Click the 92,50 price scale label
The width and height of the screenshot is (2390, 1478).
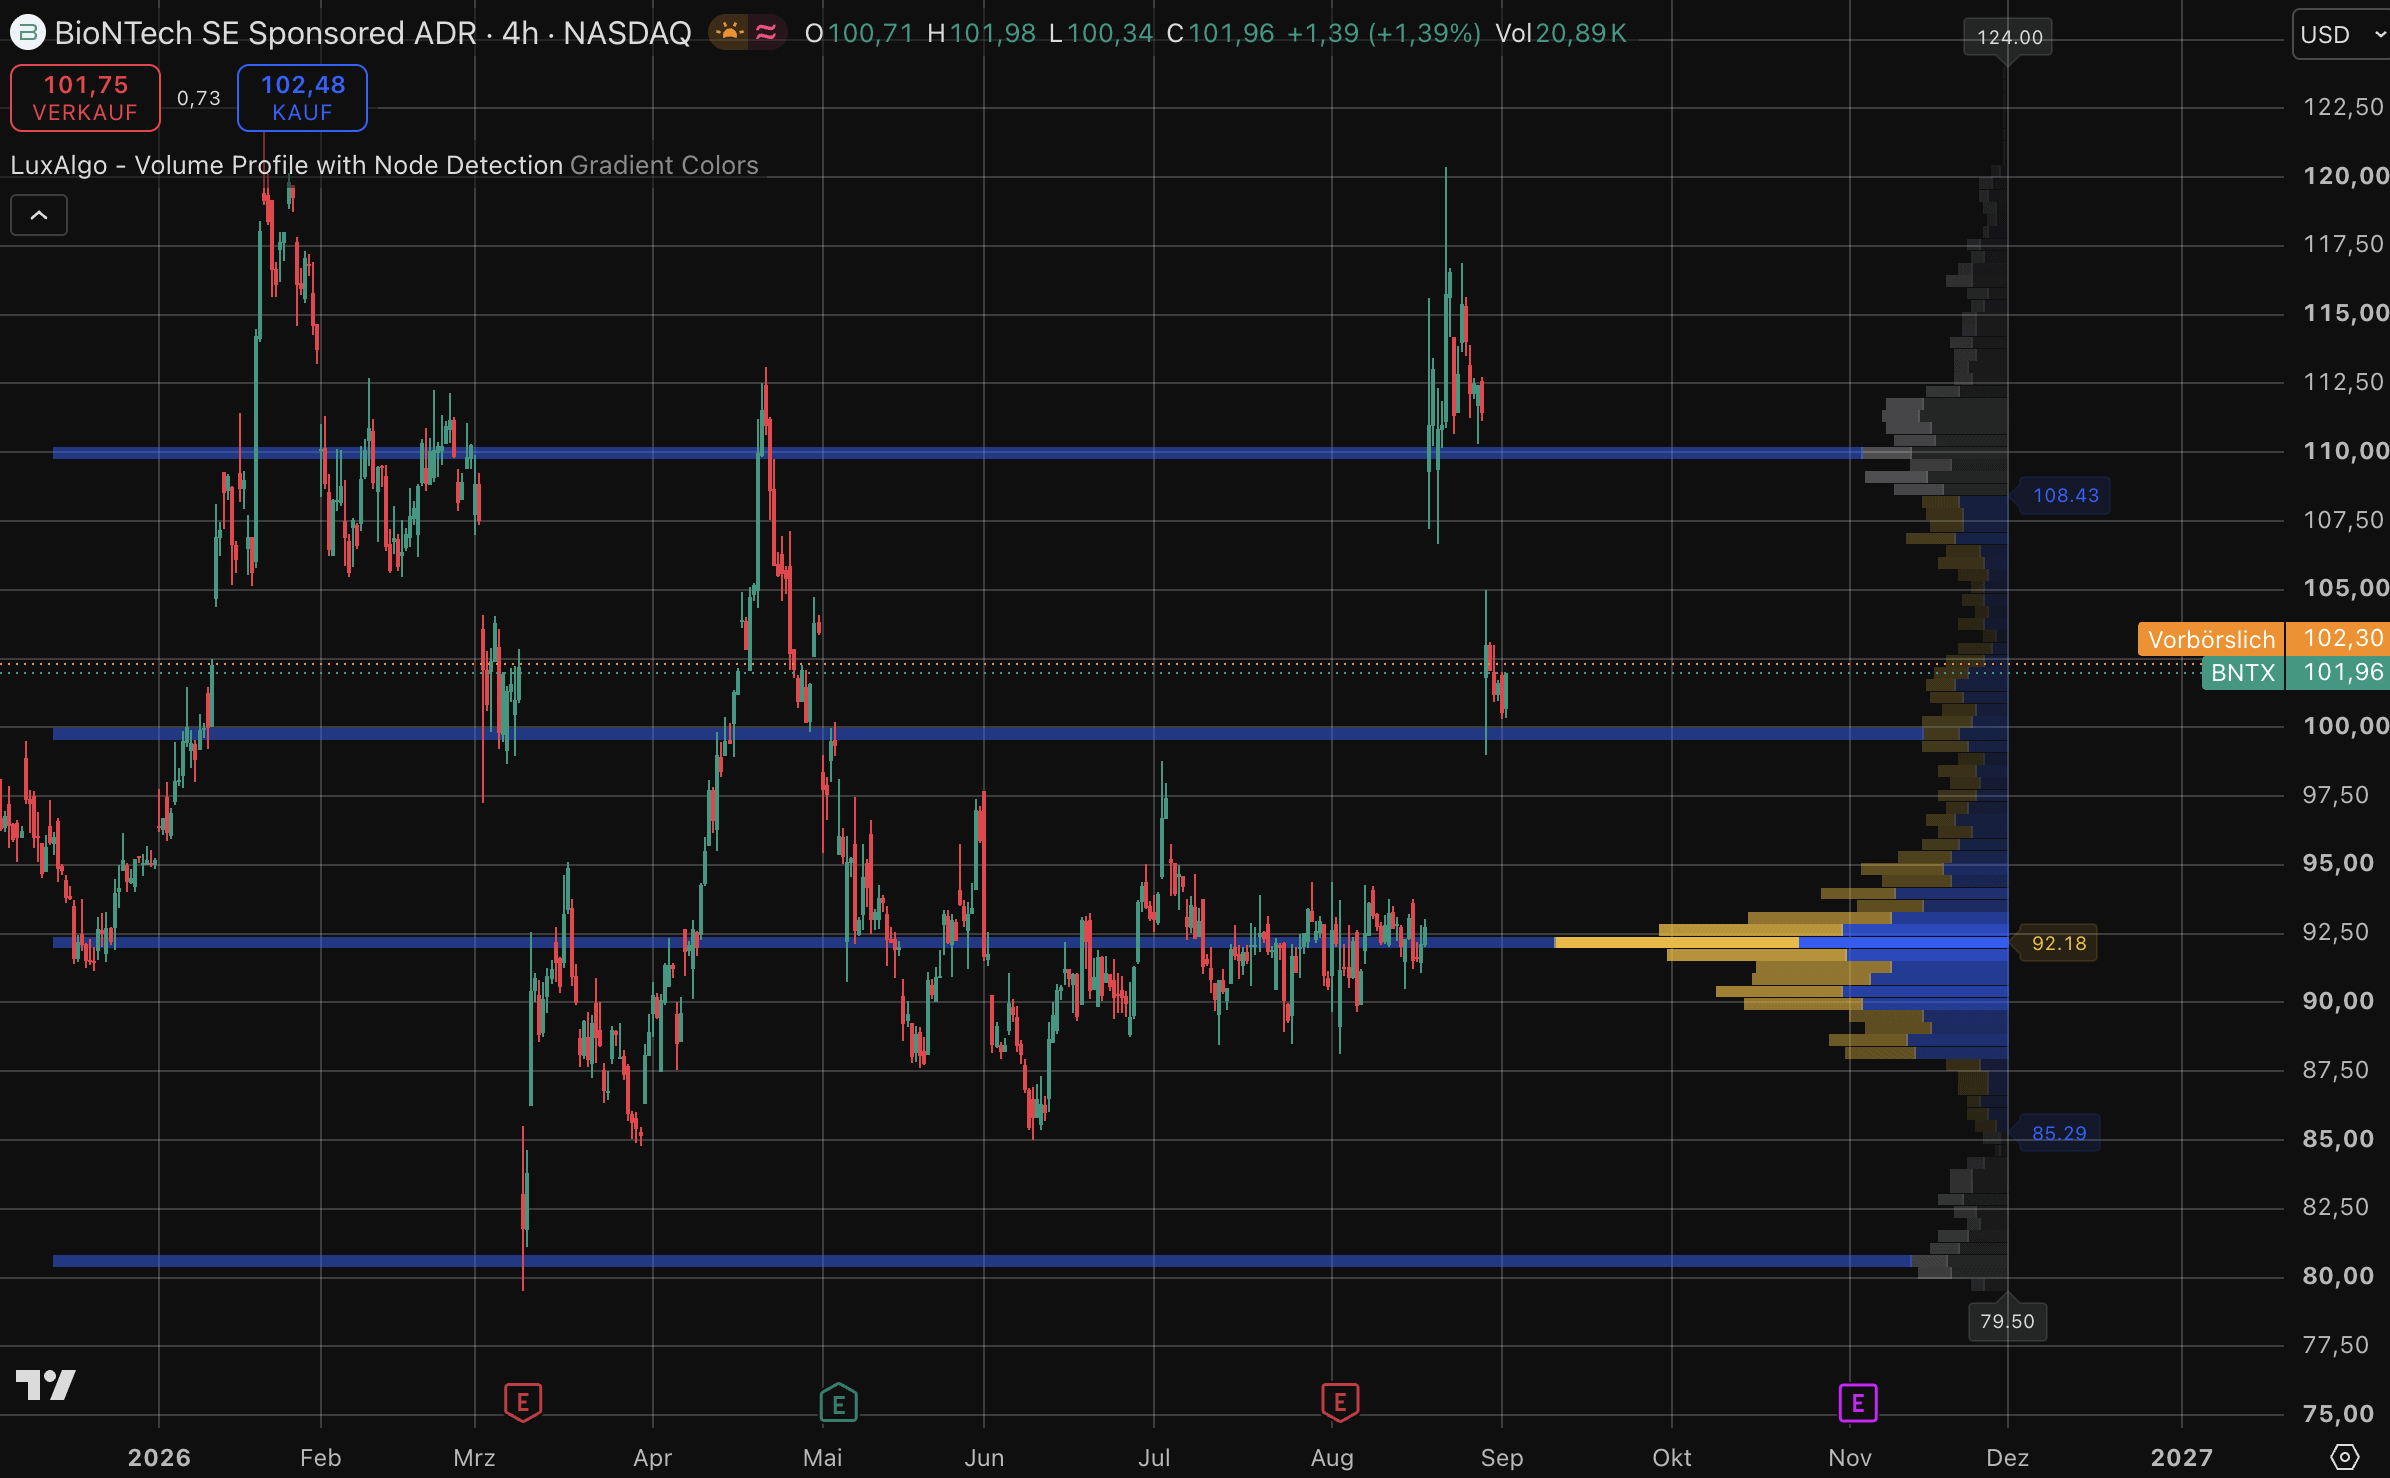point(2335,932)
